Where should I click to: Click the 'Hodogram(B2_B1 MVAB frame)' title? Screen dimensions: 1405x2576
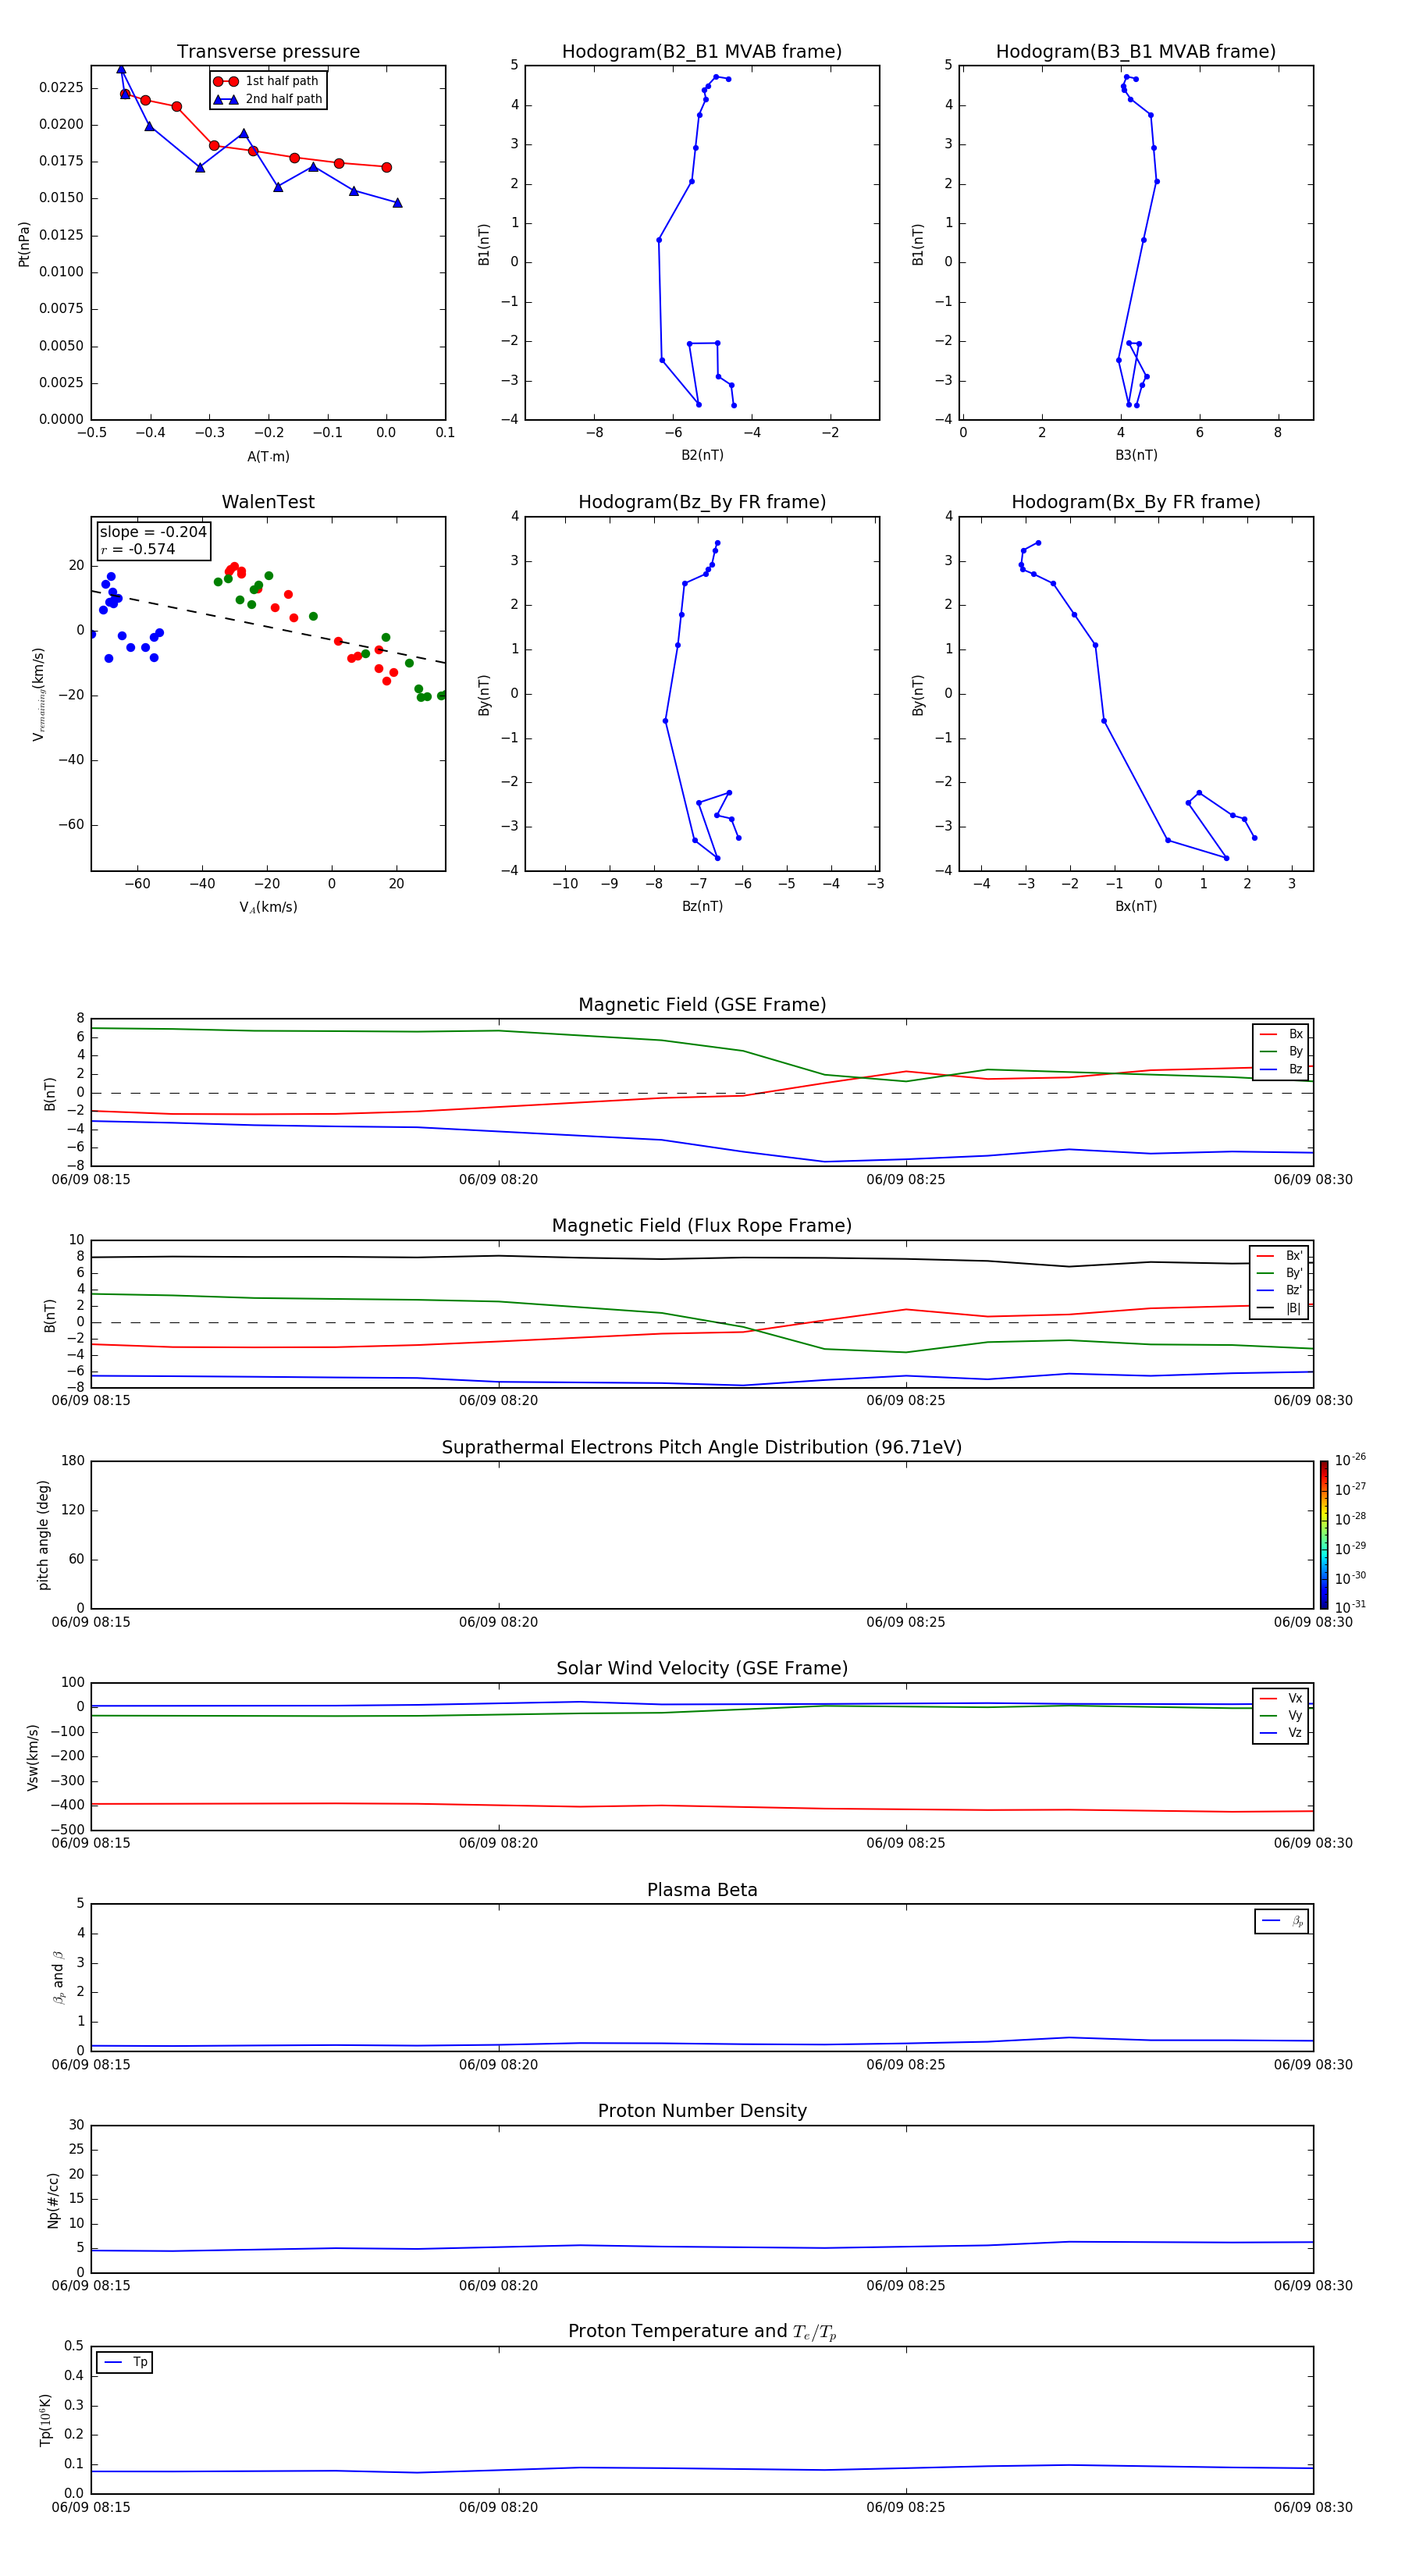[702, 51]
